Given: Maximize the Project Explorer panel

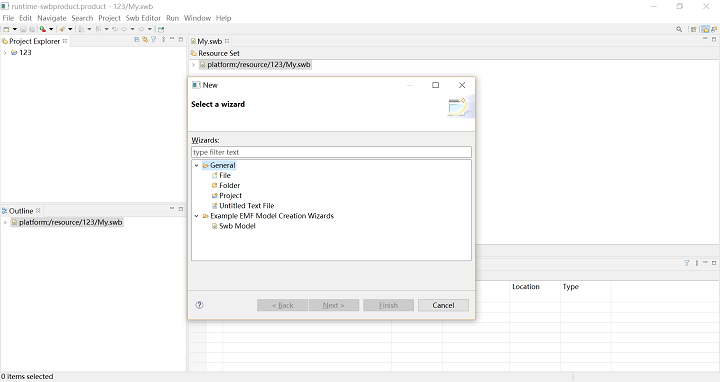Looking at the screenshot, I should point(181,40).
